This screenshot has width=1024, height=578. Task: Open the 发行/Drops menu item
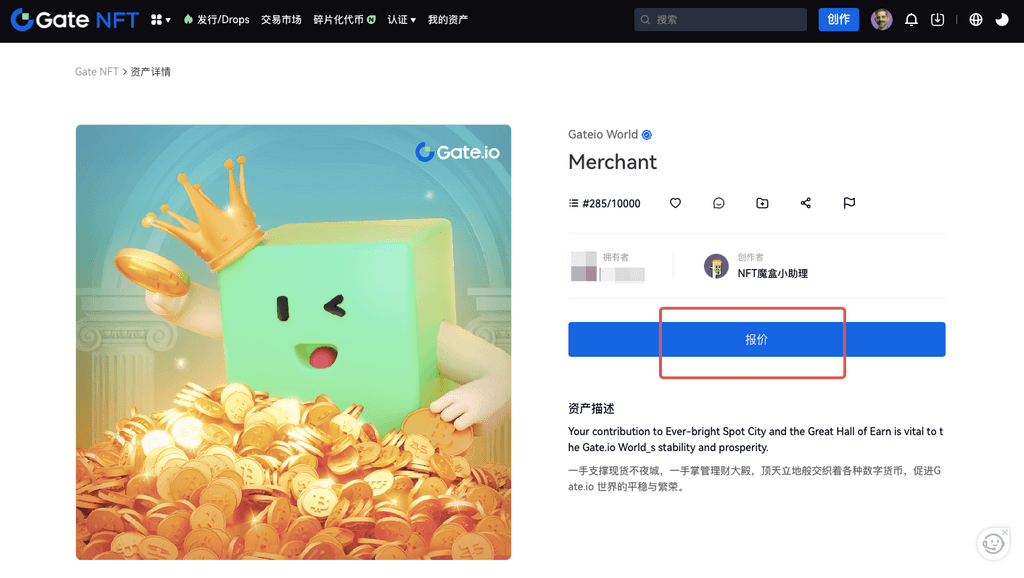point(217,20)
